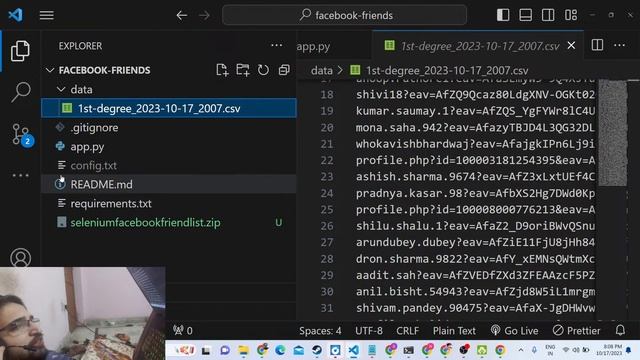
Task: Open the .gitignore file
Action: pos(169,127)
